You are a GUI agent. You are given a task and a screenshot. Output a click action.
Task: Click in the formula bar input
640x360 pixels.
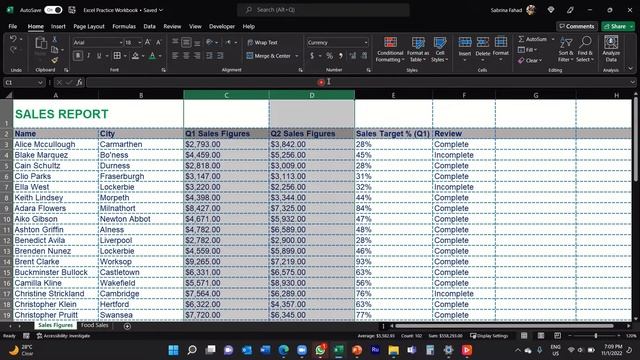click(x=357, y=82)
